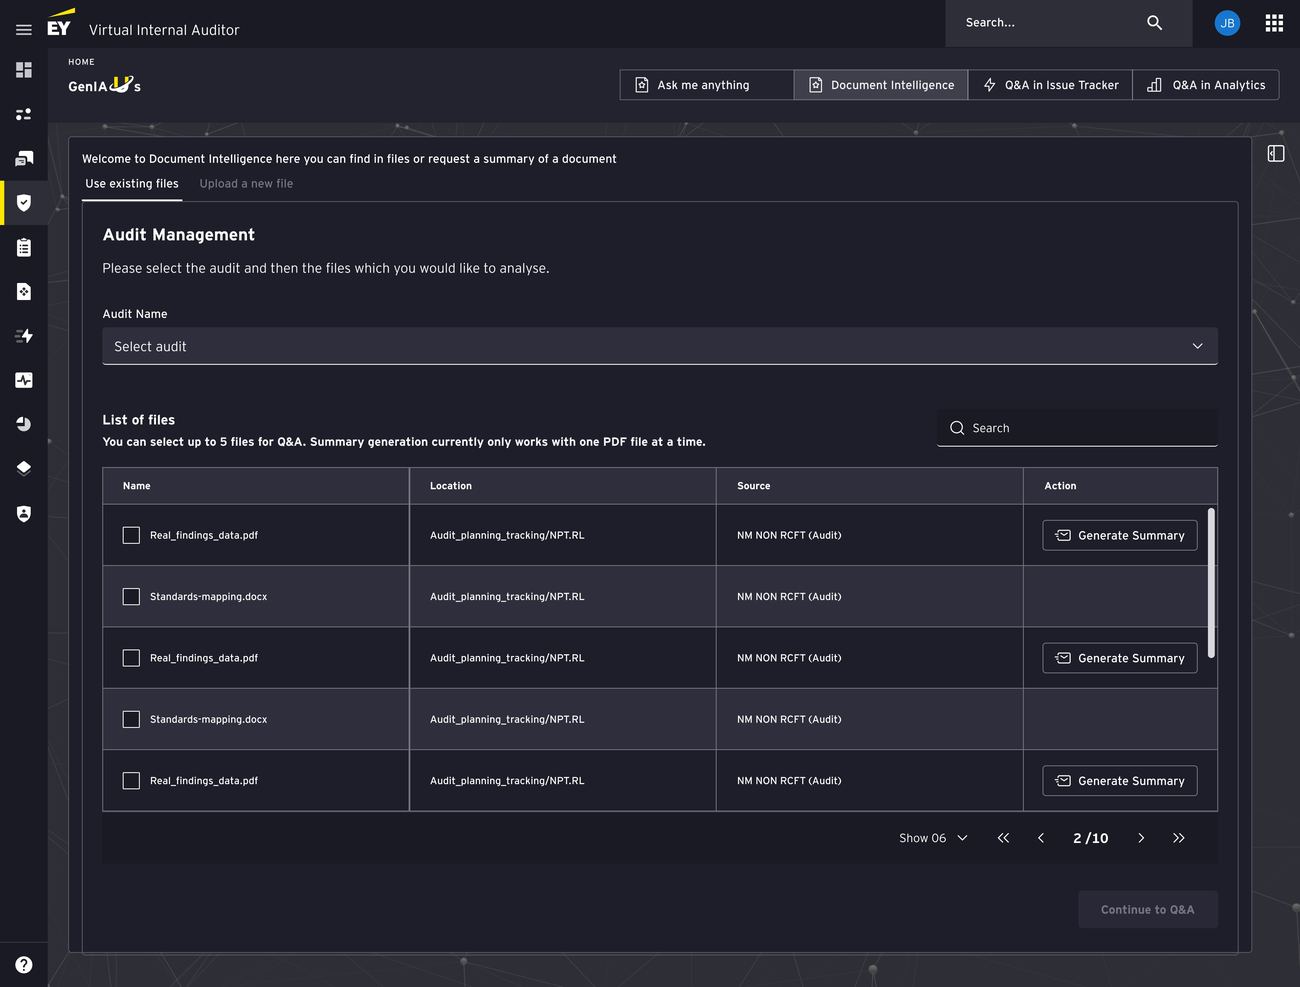Generate Summary for last Real_findings_data.pdf row
The height and width of the screenshot is (987, 1300).
pos(1120,781)
